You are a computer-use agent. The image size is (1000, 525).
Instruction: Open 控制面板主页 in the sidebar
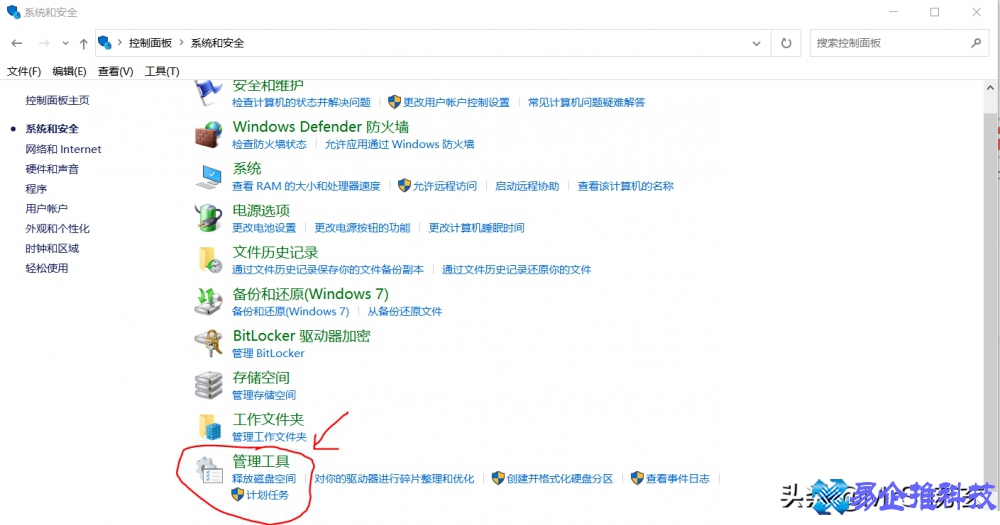coord(57,100)
